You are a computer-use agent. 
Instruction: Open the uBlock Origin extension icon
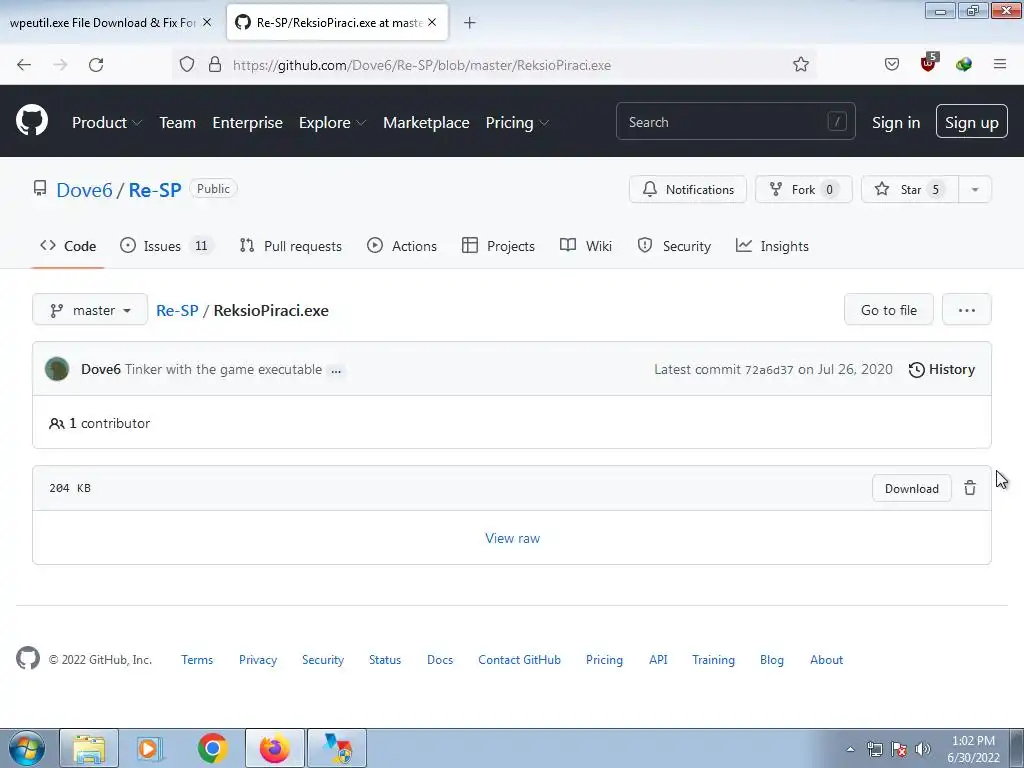click(x=929, y=63)
